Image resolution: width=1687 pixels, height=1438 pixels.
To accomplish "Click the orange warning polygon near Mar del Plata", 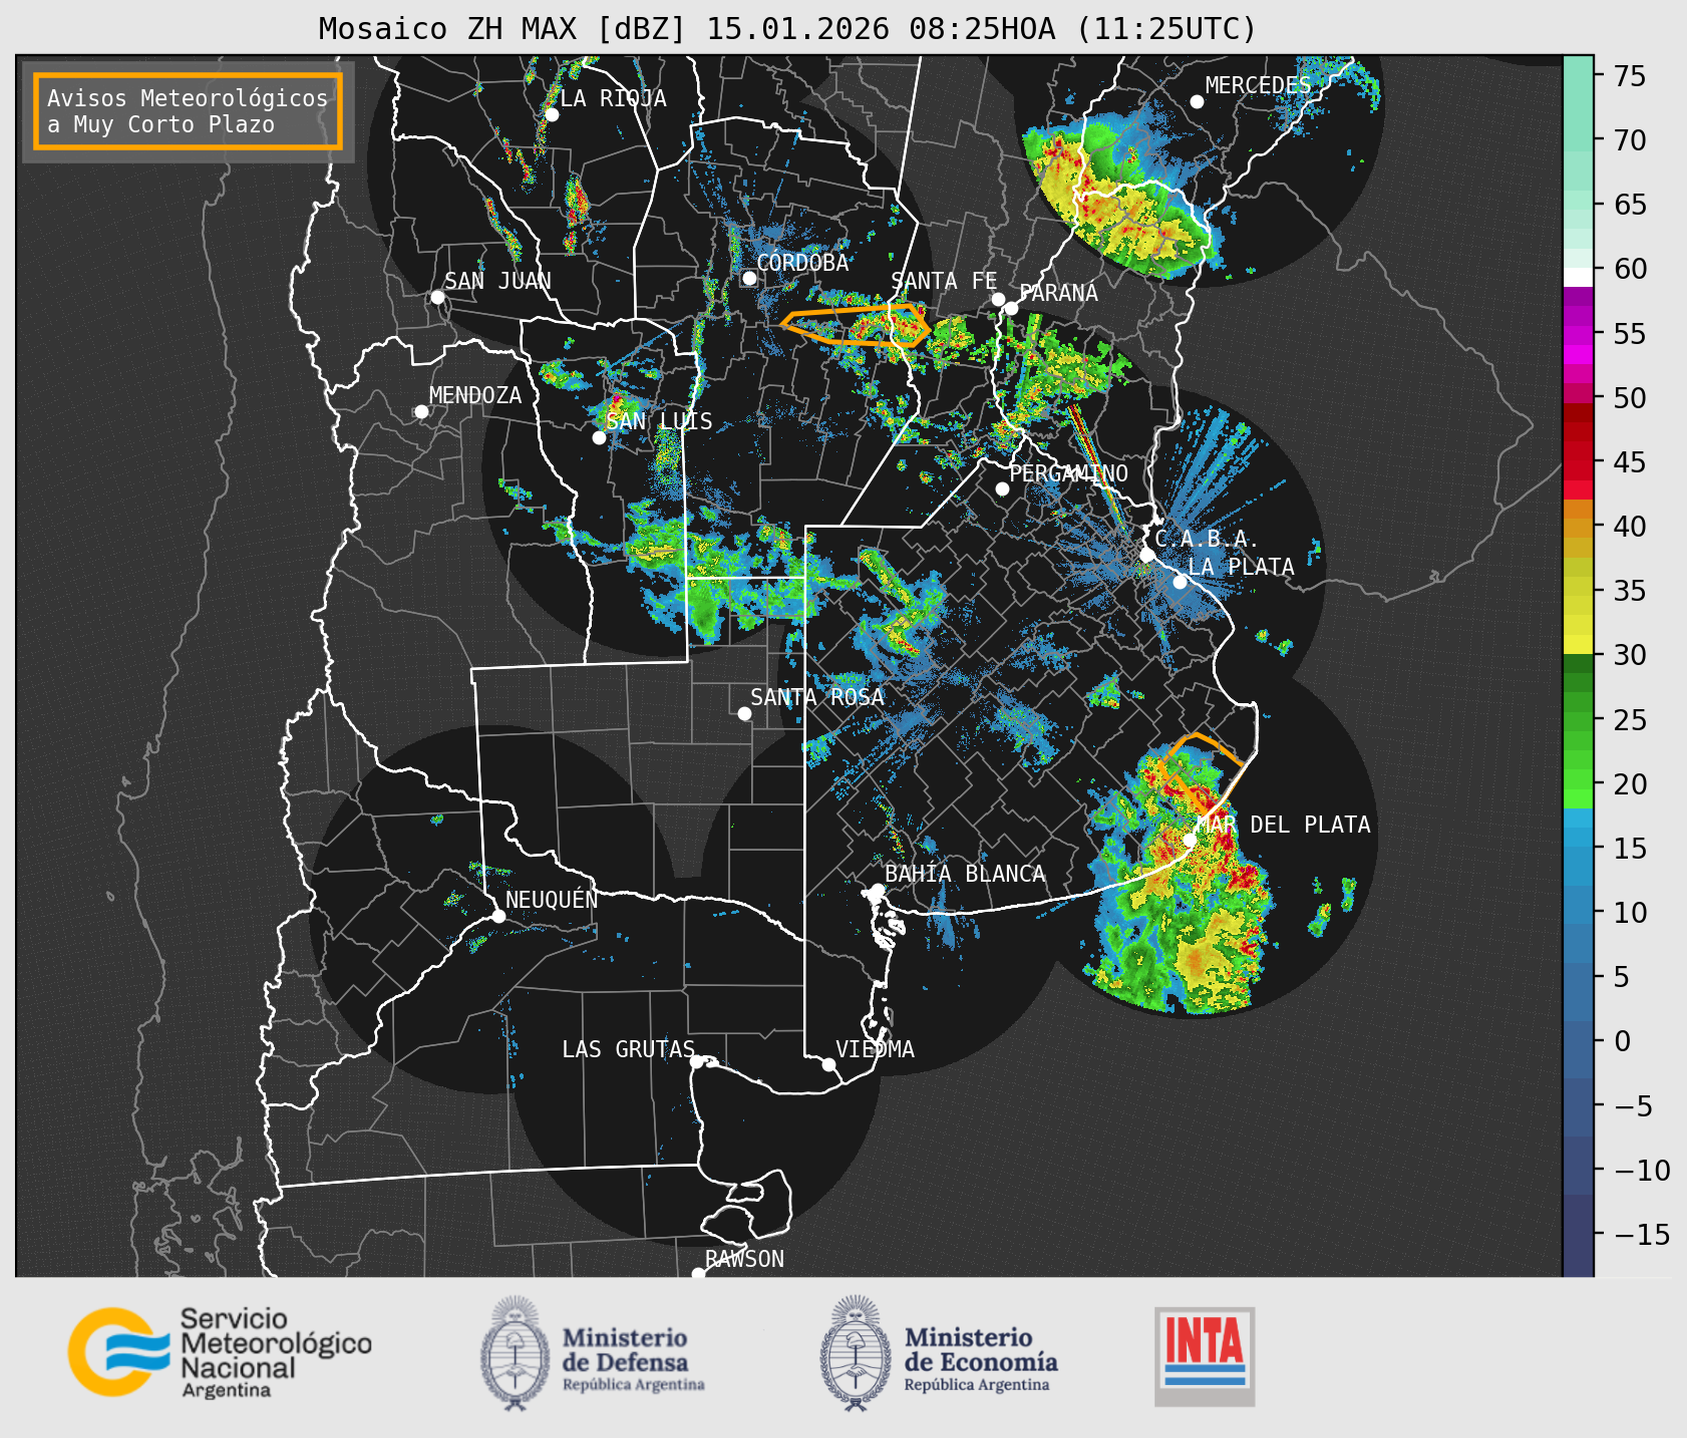I will tap(1205, 772).
